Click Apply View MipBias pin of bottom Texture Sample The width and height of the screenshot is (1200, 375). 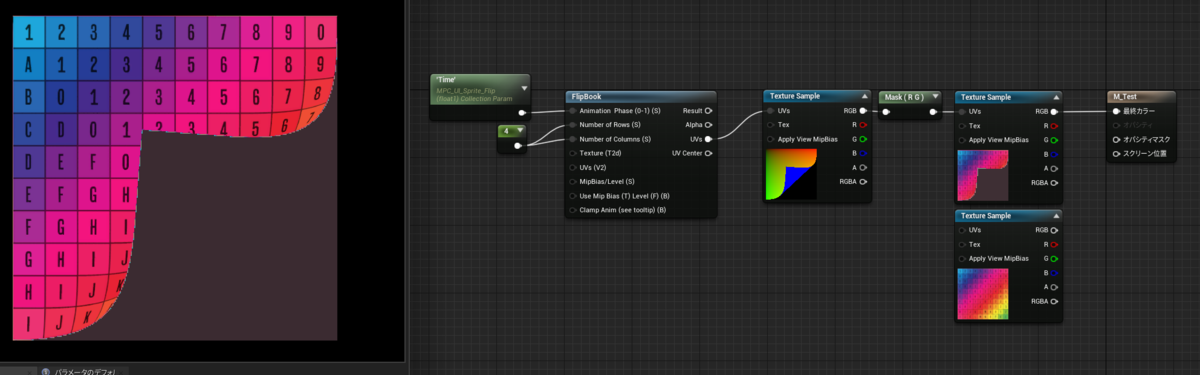coord(962,258)
